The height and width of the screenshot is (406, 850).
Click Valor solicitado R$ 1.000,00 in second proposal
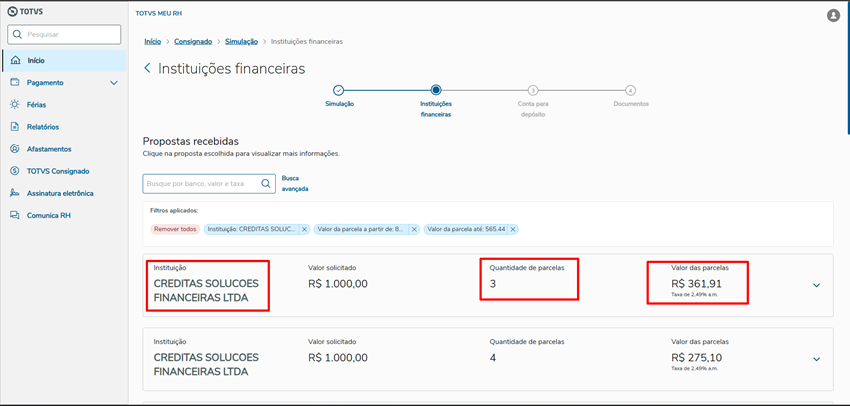click(338, 357)
